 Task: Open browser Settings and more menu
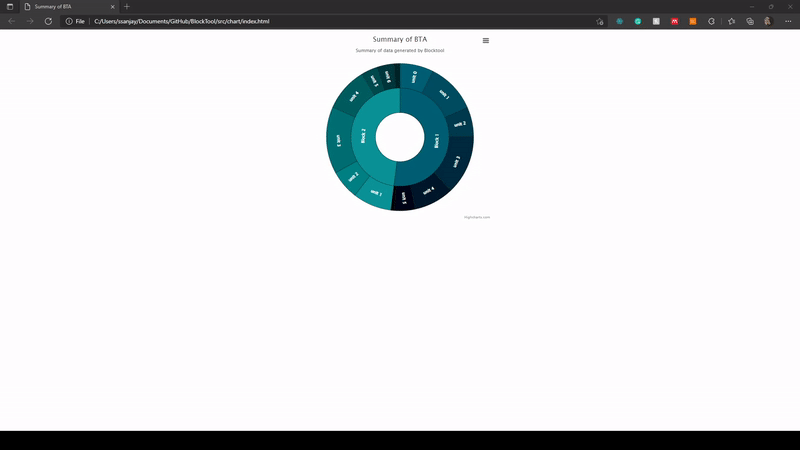[x=788, y=21]
